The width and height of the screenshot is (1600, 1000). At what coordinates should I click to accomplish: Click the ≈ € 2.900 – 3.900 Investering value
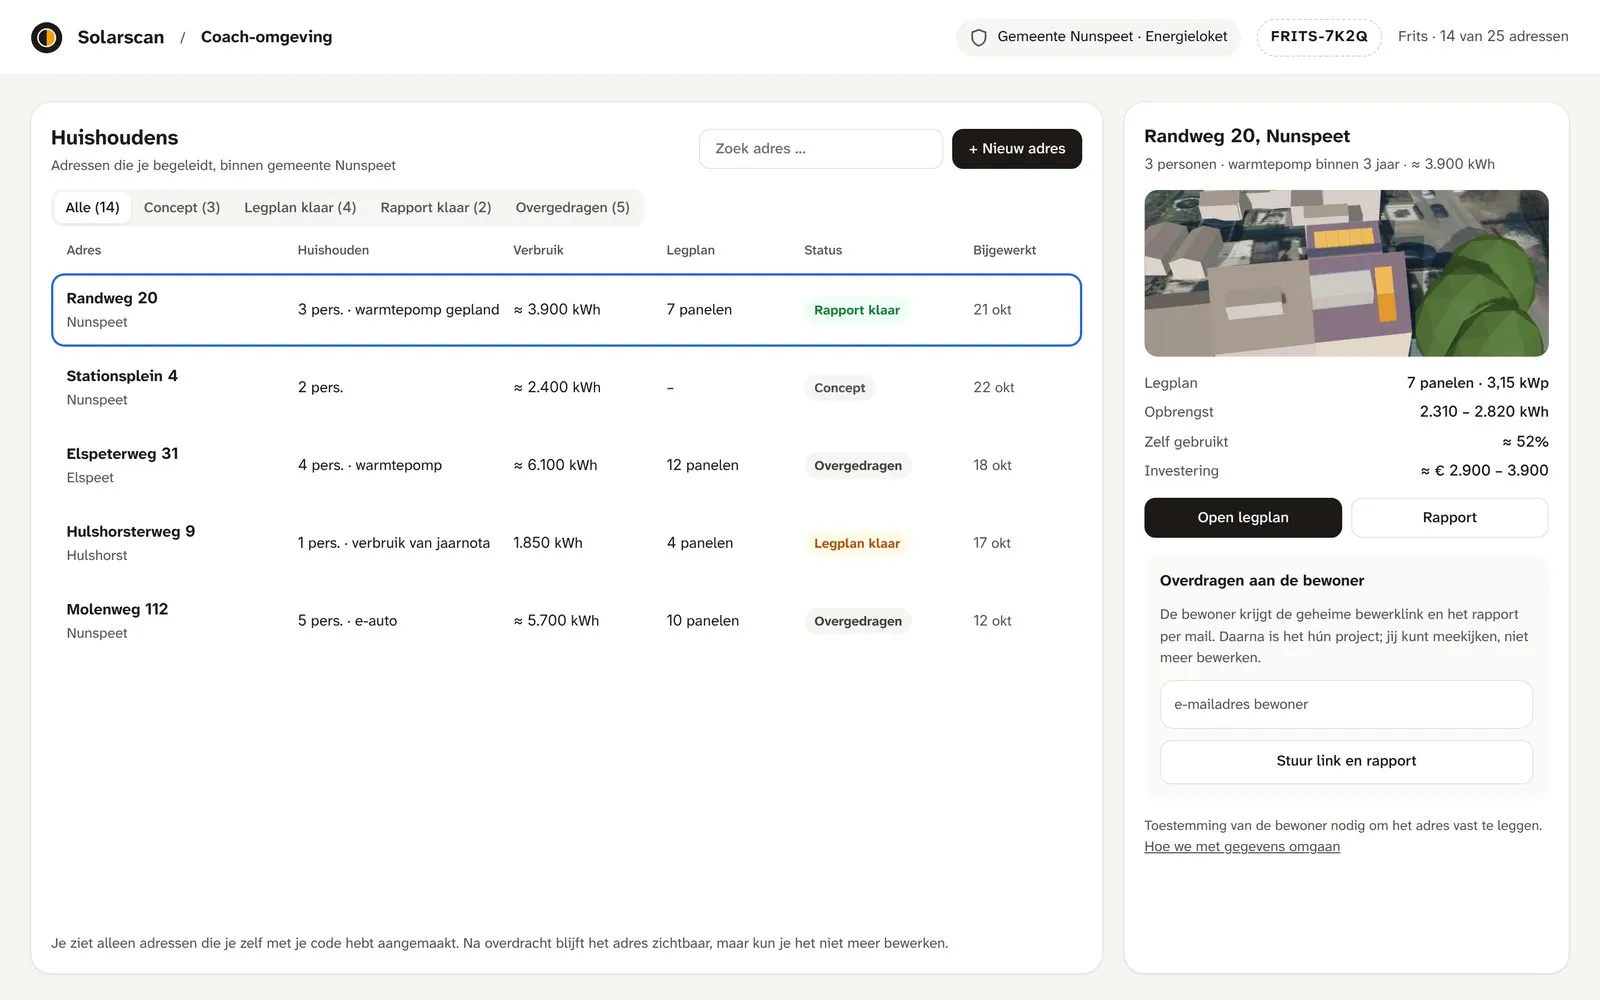click(x=1484, y=471)
